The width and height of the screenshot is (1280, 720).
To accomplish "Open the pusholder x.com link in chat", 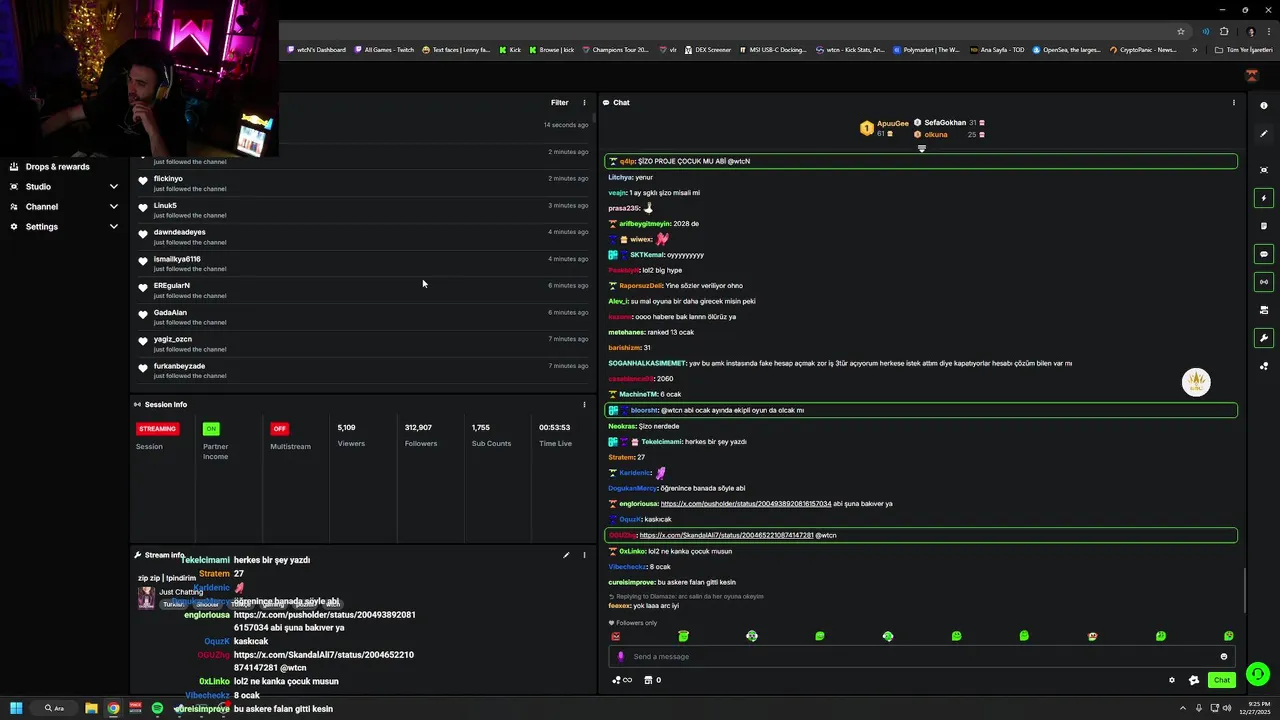I will (746, 504).
